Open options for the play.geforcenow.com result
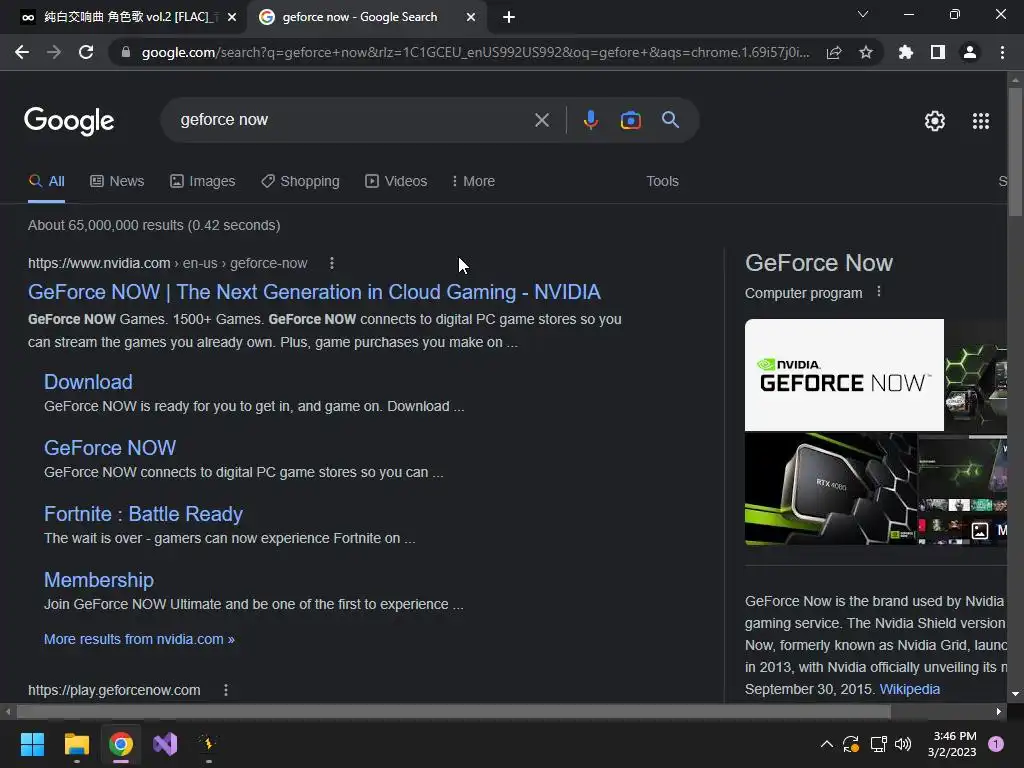 pos(226,690)
